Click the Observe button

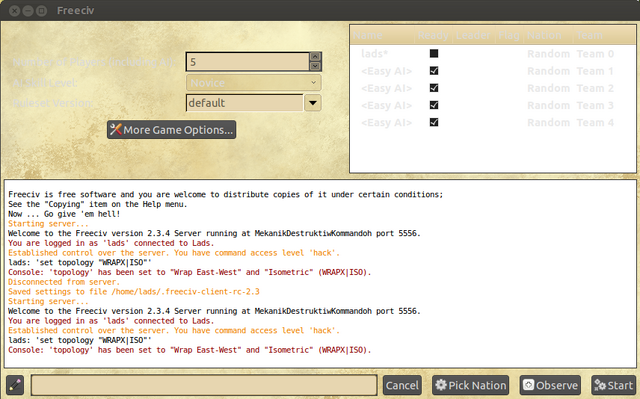pyautogui.click(x=550, y=385)
